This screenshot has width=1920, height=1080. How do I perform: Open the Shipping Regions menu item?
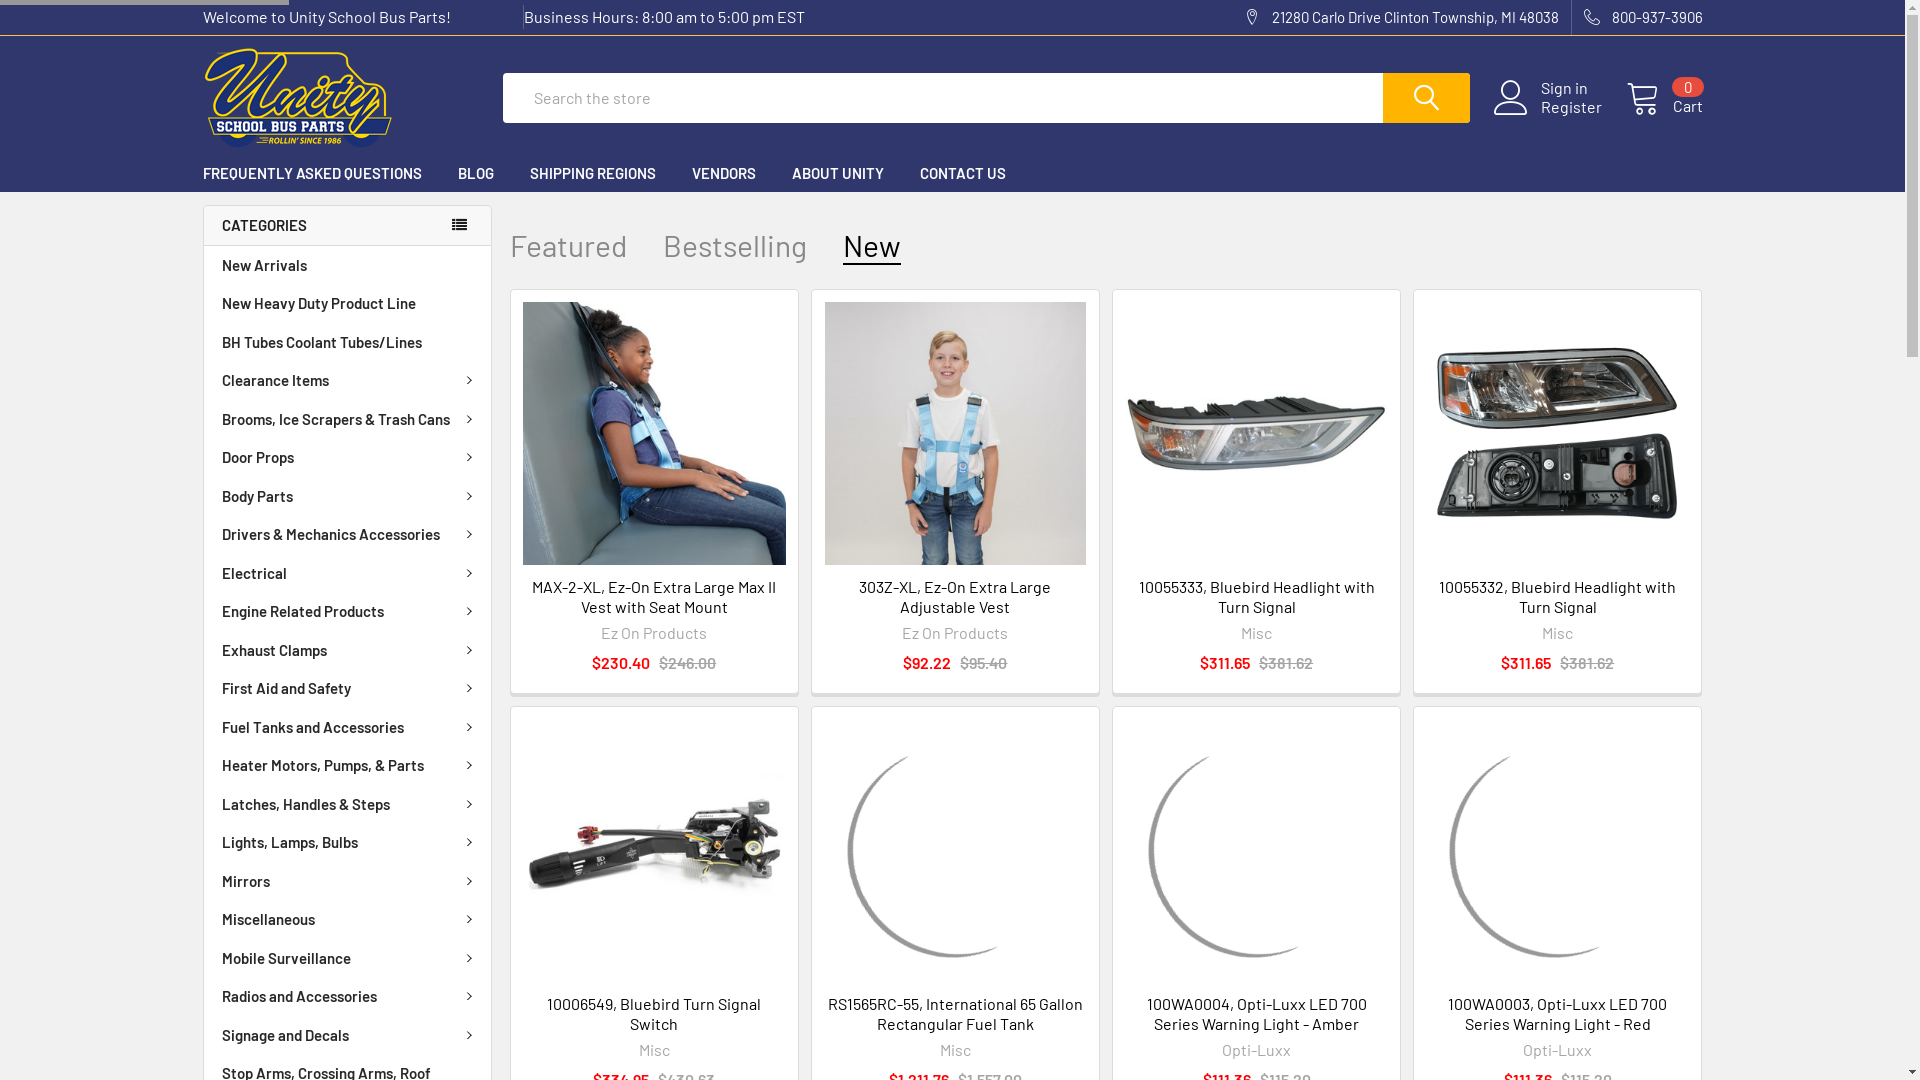[593, 174]
